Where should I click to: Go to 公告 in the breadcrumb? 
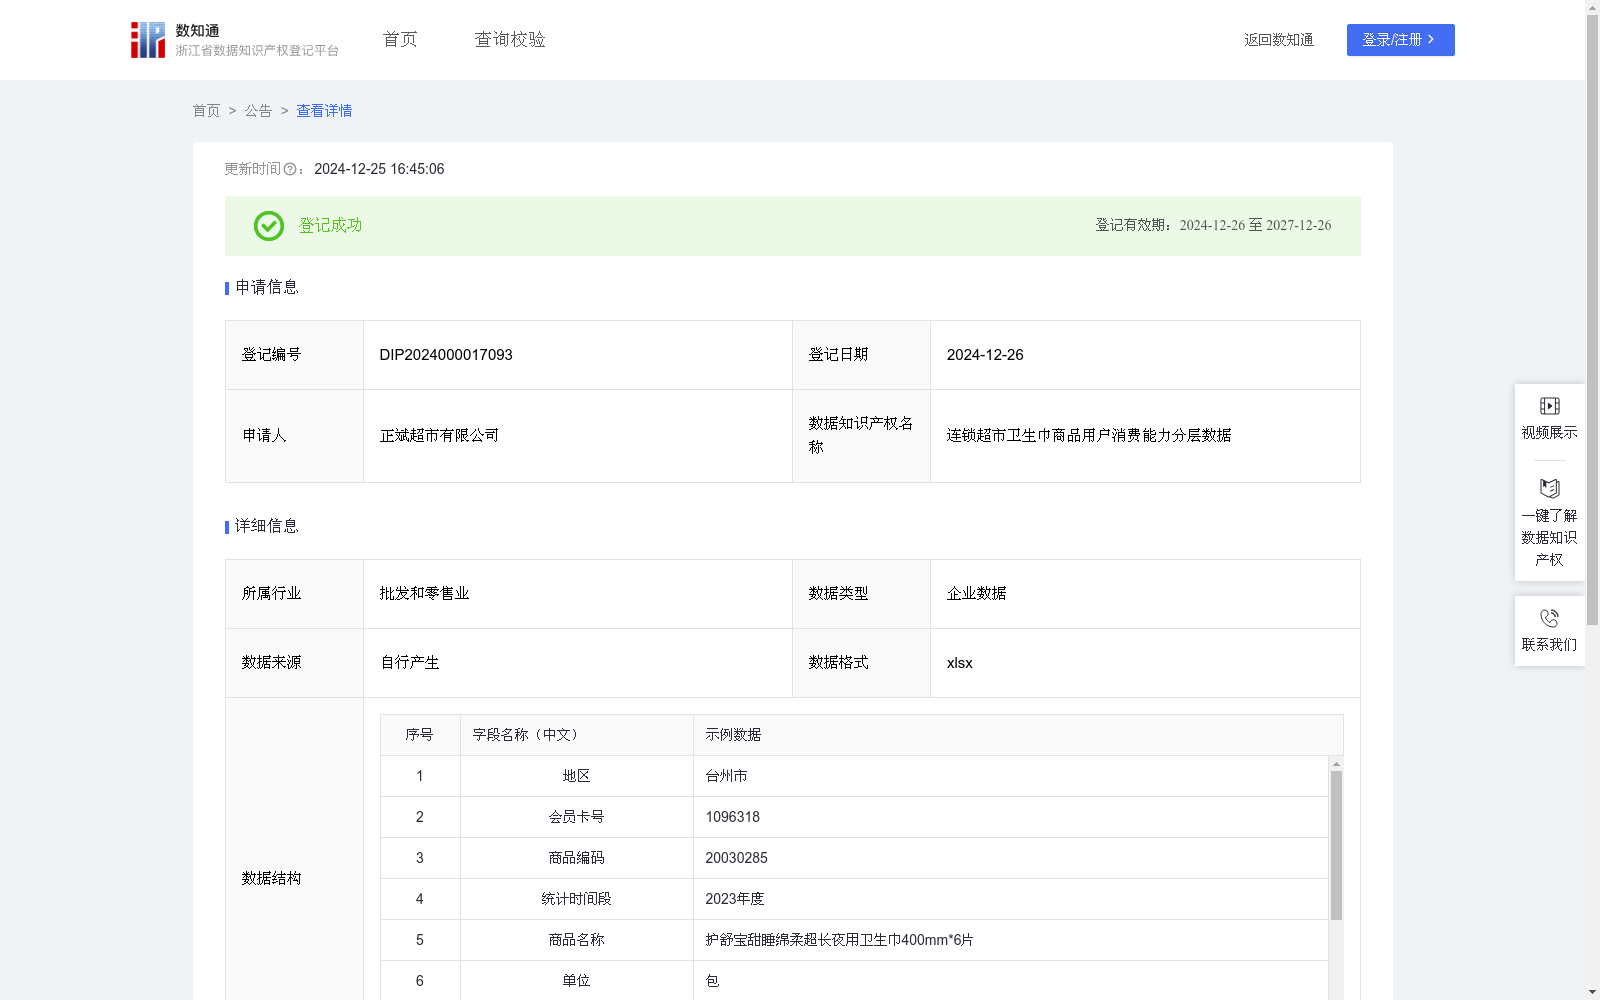point(258,111)
